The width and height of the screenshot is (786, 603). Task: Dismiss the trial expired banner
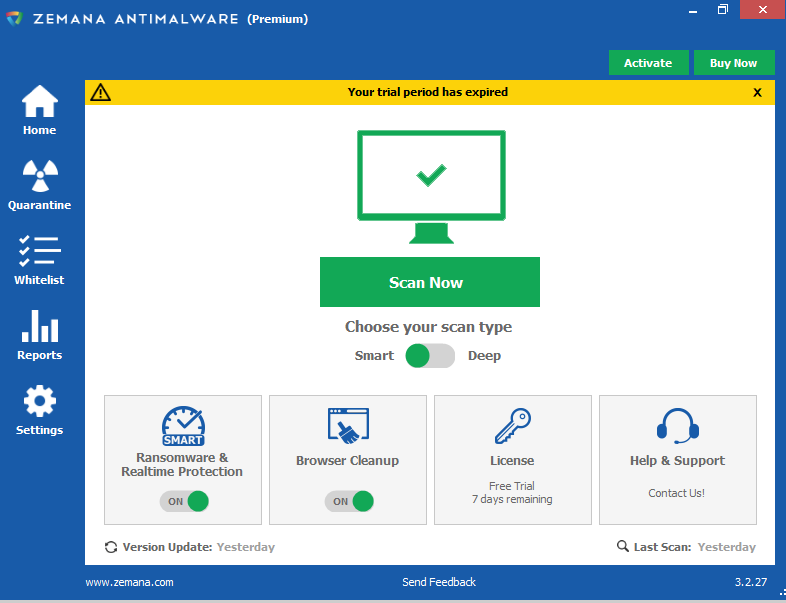pyautogui.click(x=757, y=93)
